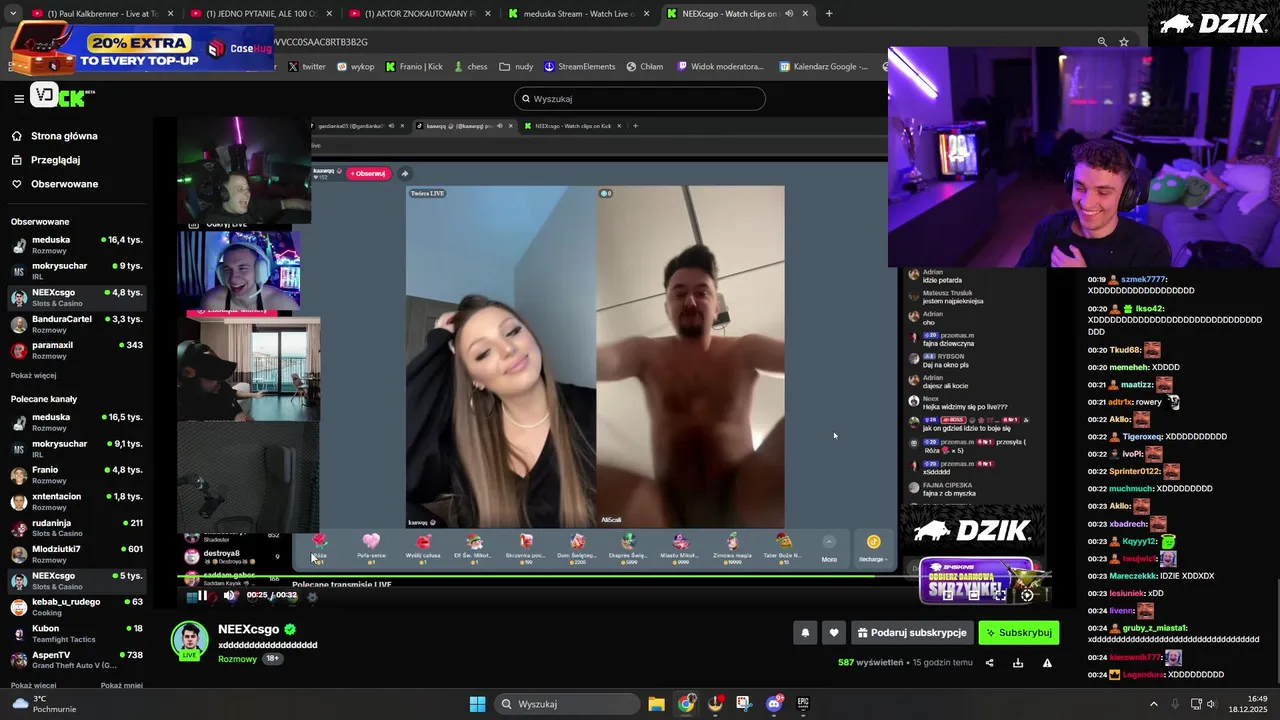1280x720 pixels.
Task: Expand More gifts in embedded stream
Action: (x=829, y=548)
